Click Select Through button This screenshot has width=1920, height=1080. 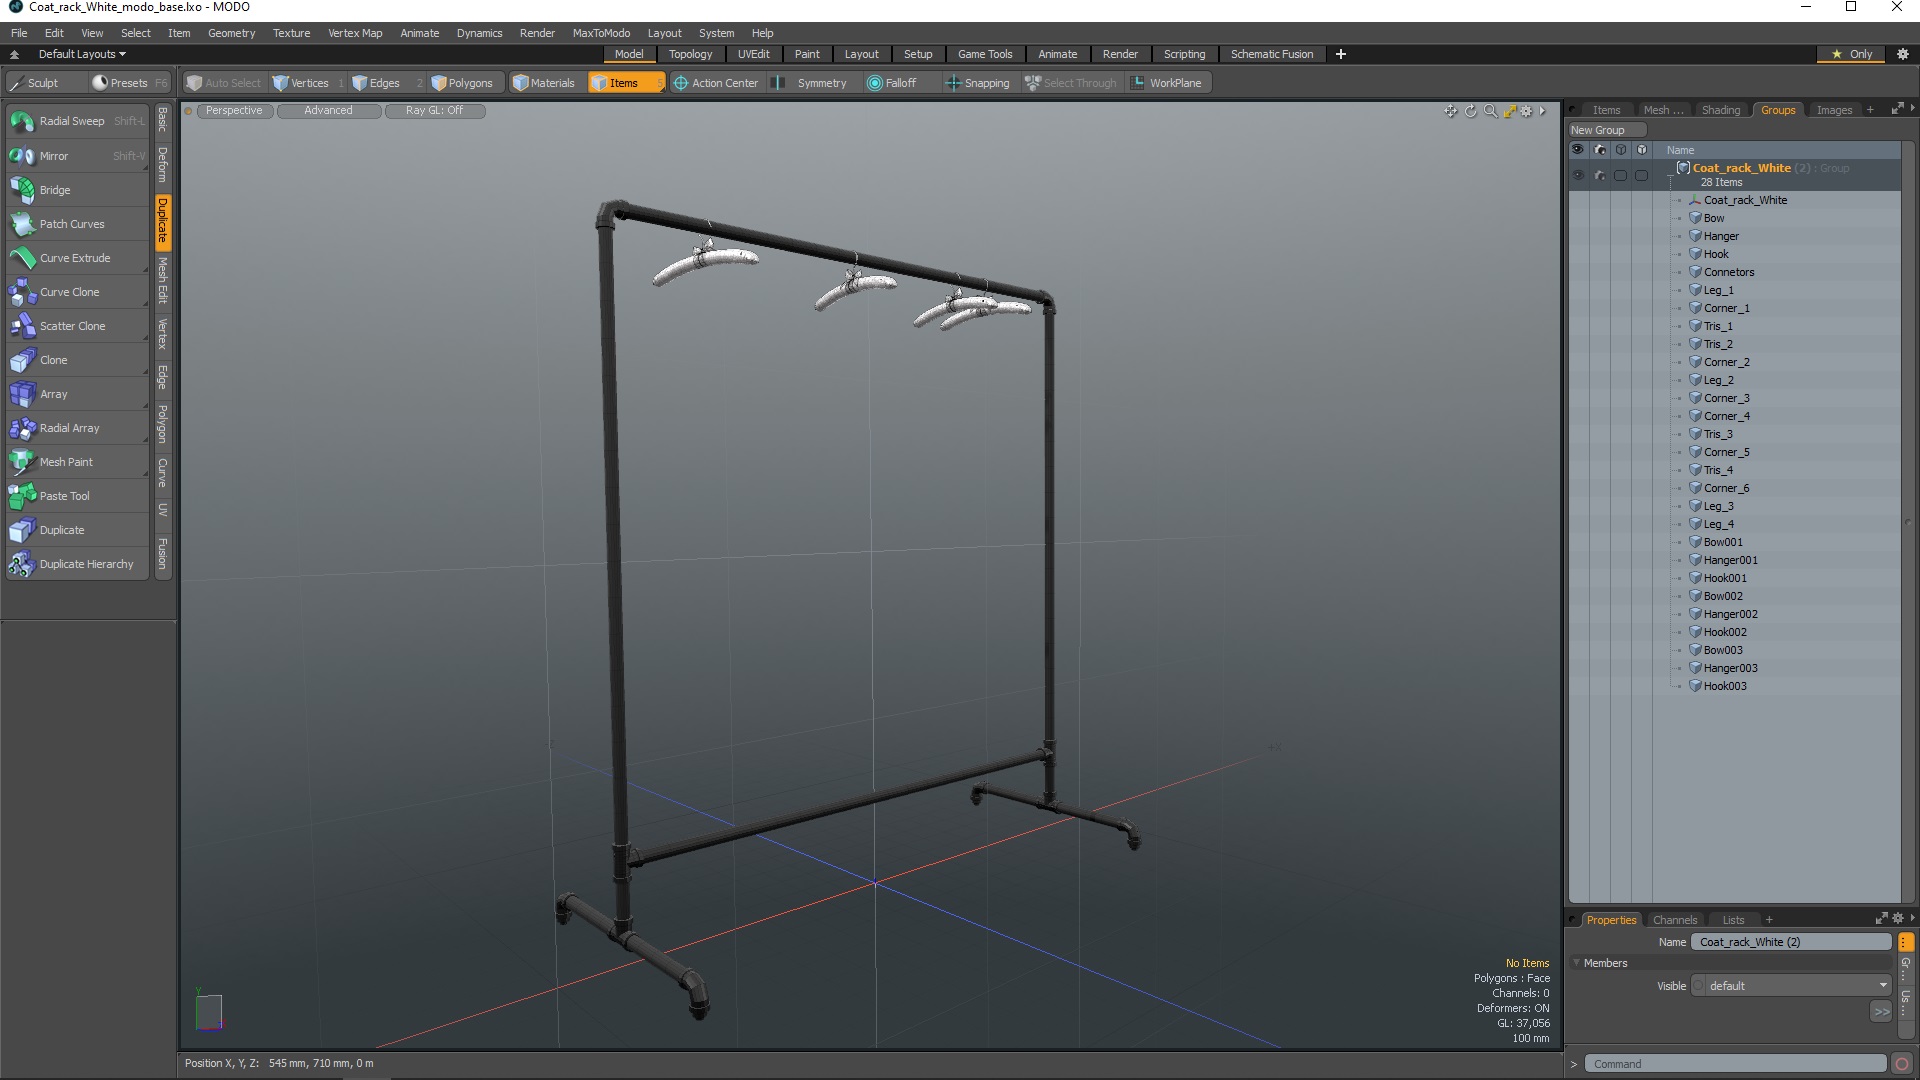1070,83
